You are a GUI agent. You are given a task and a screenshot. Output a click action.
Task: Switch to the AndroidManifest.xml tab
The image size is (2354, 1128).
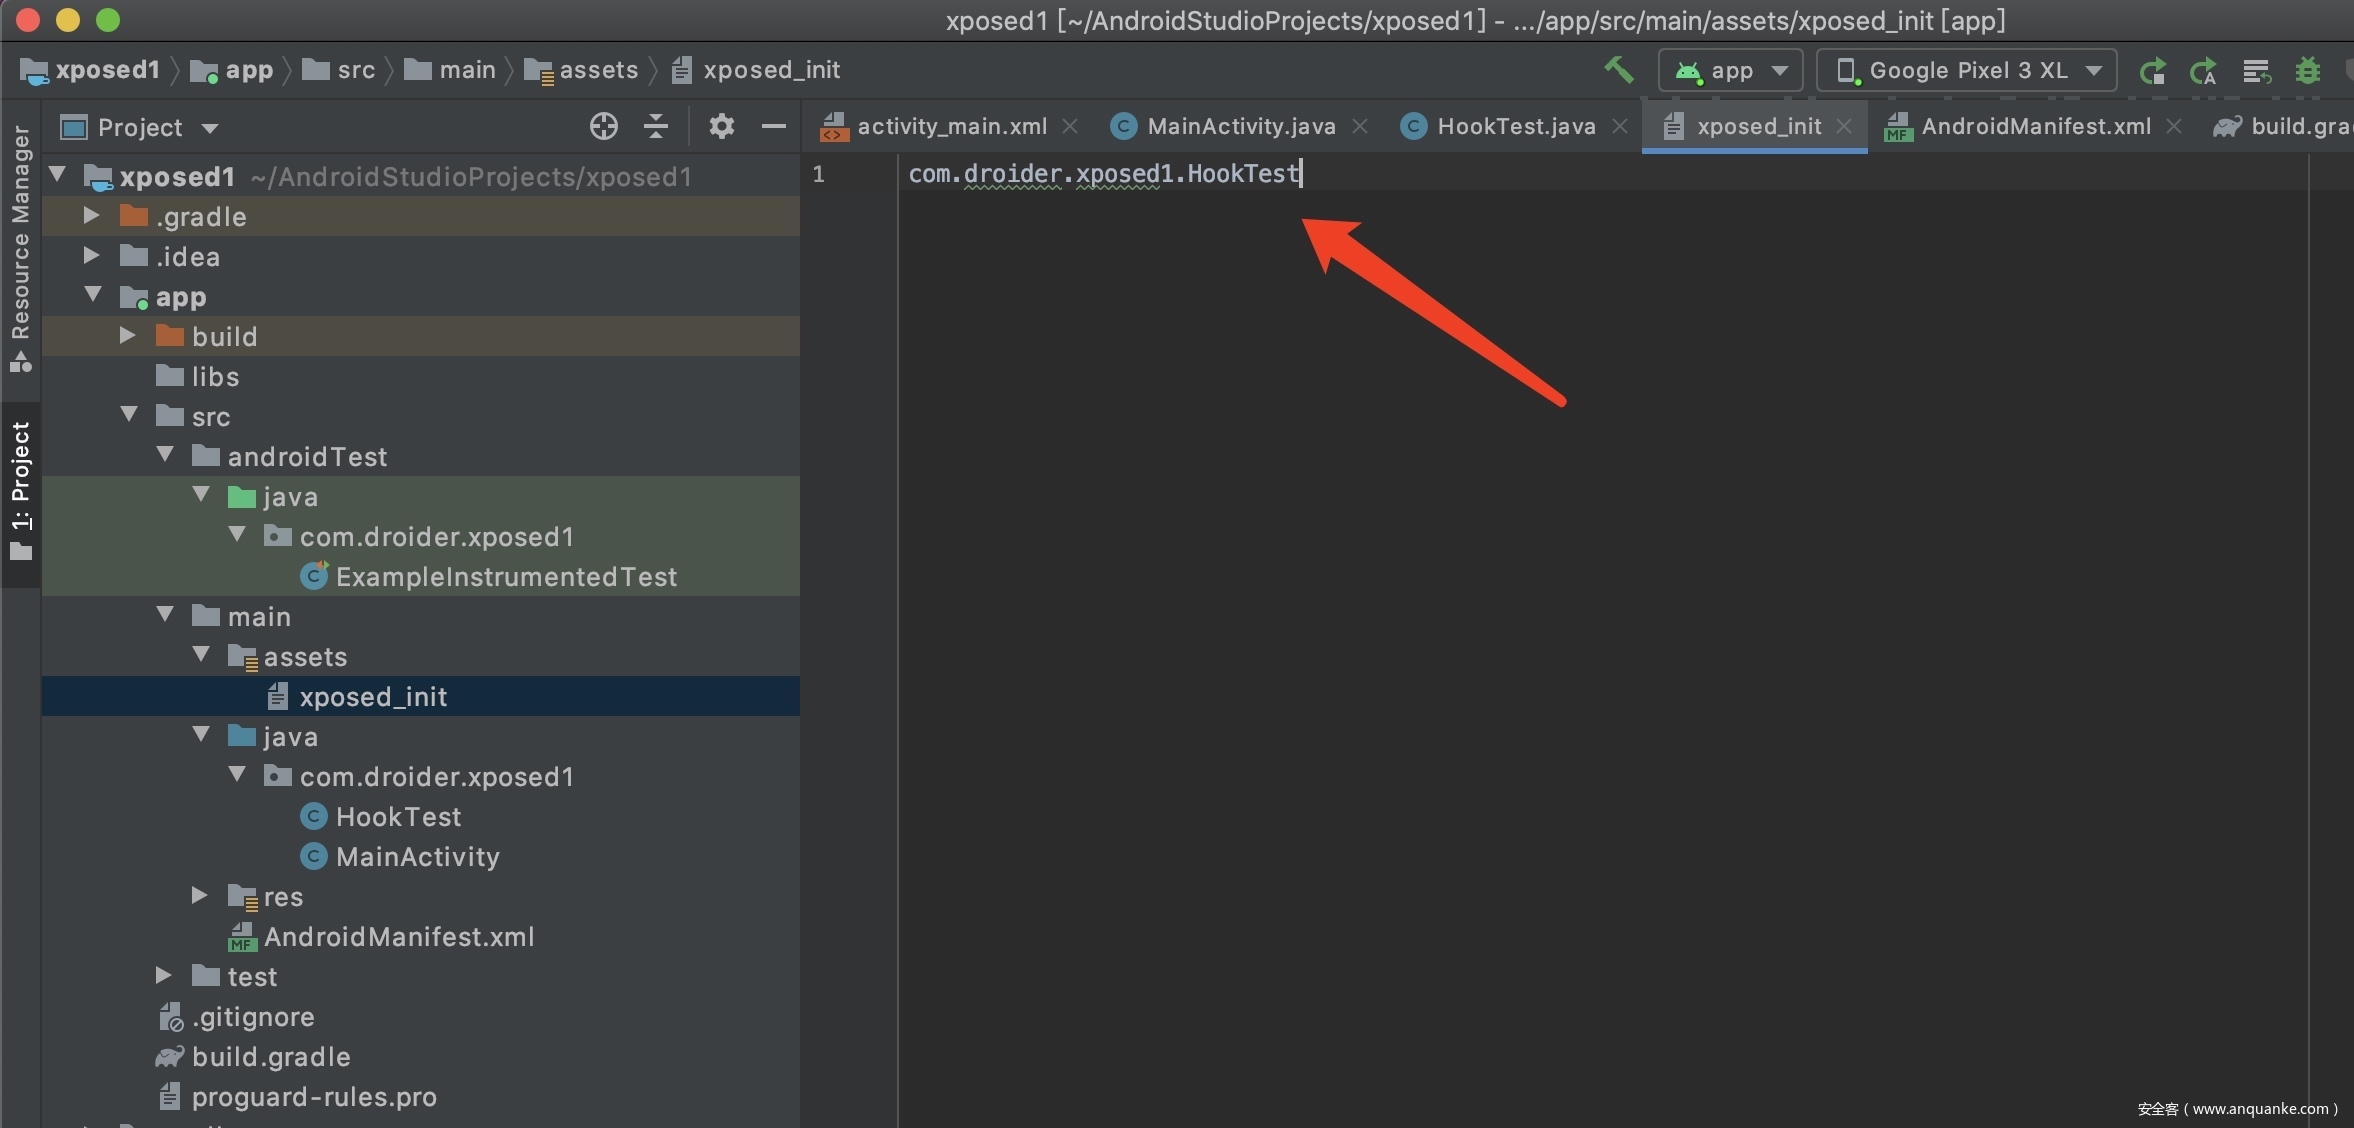[x=2034, y=127]
